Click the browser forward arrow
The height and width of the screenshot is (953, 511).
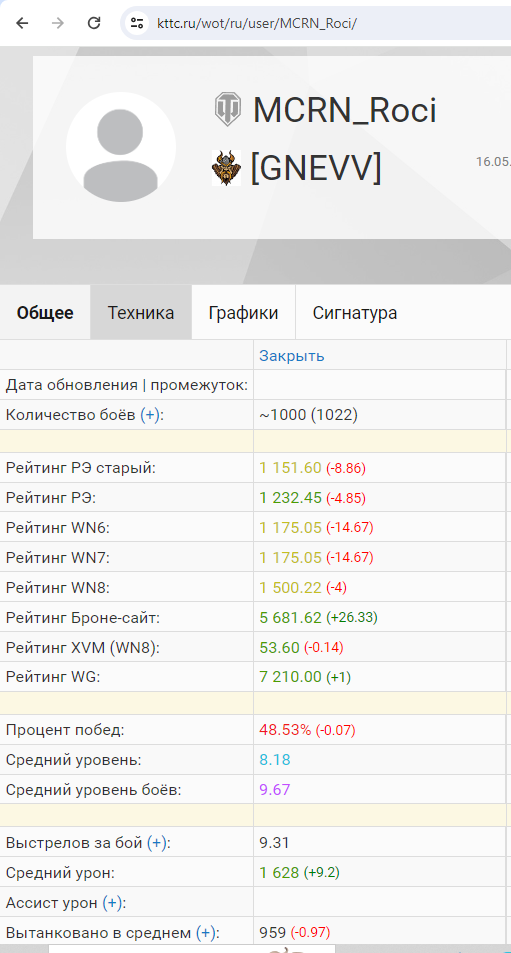58,23
